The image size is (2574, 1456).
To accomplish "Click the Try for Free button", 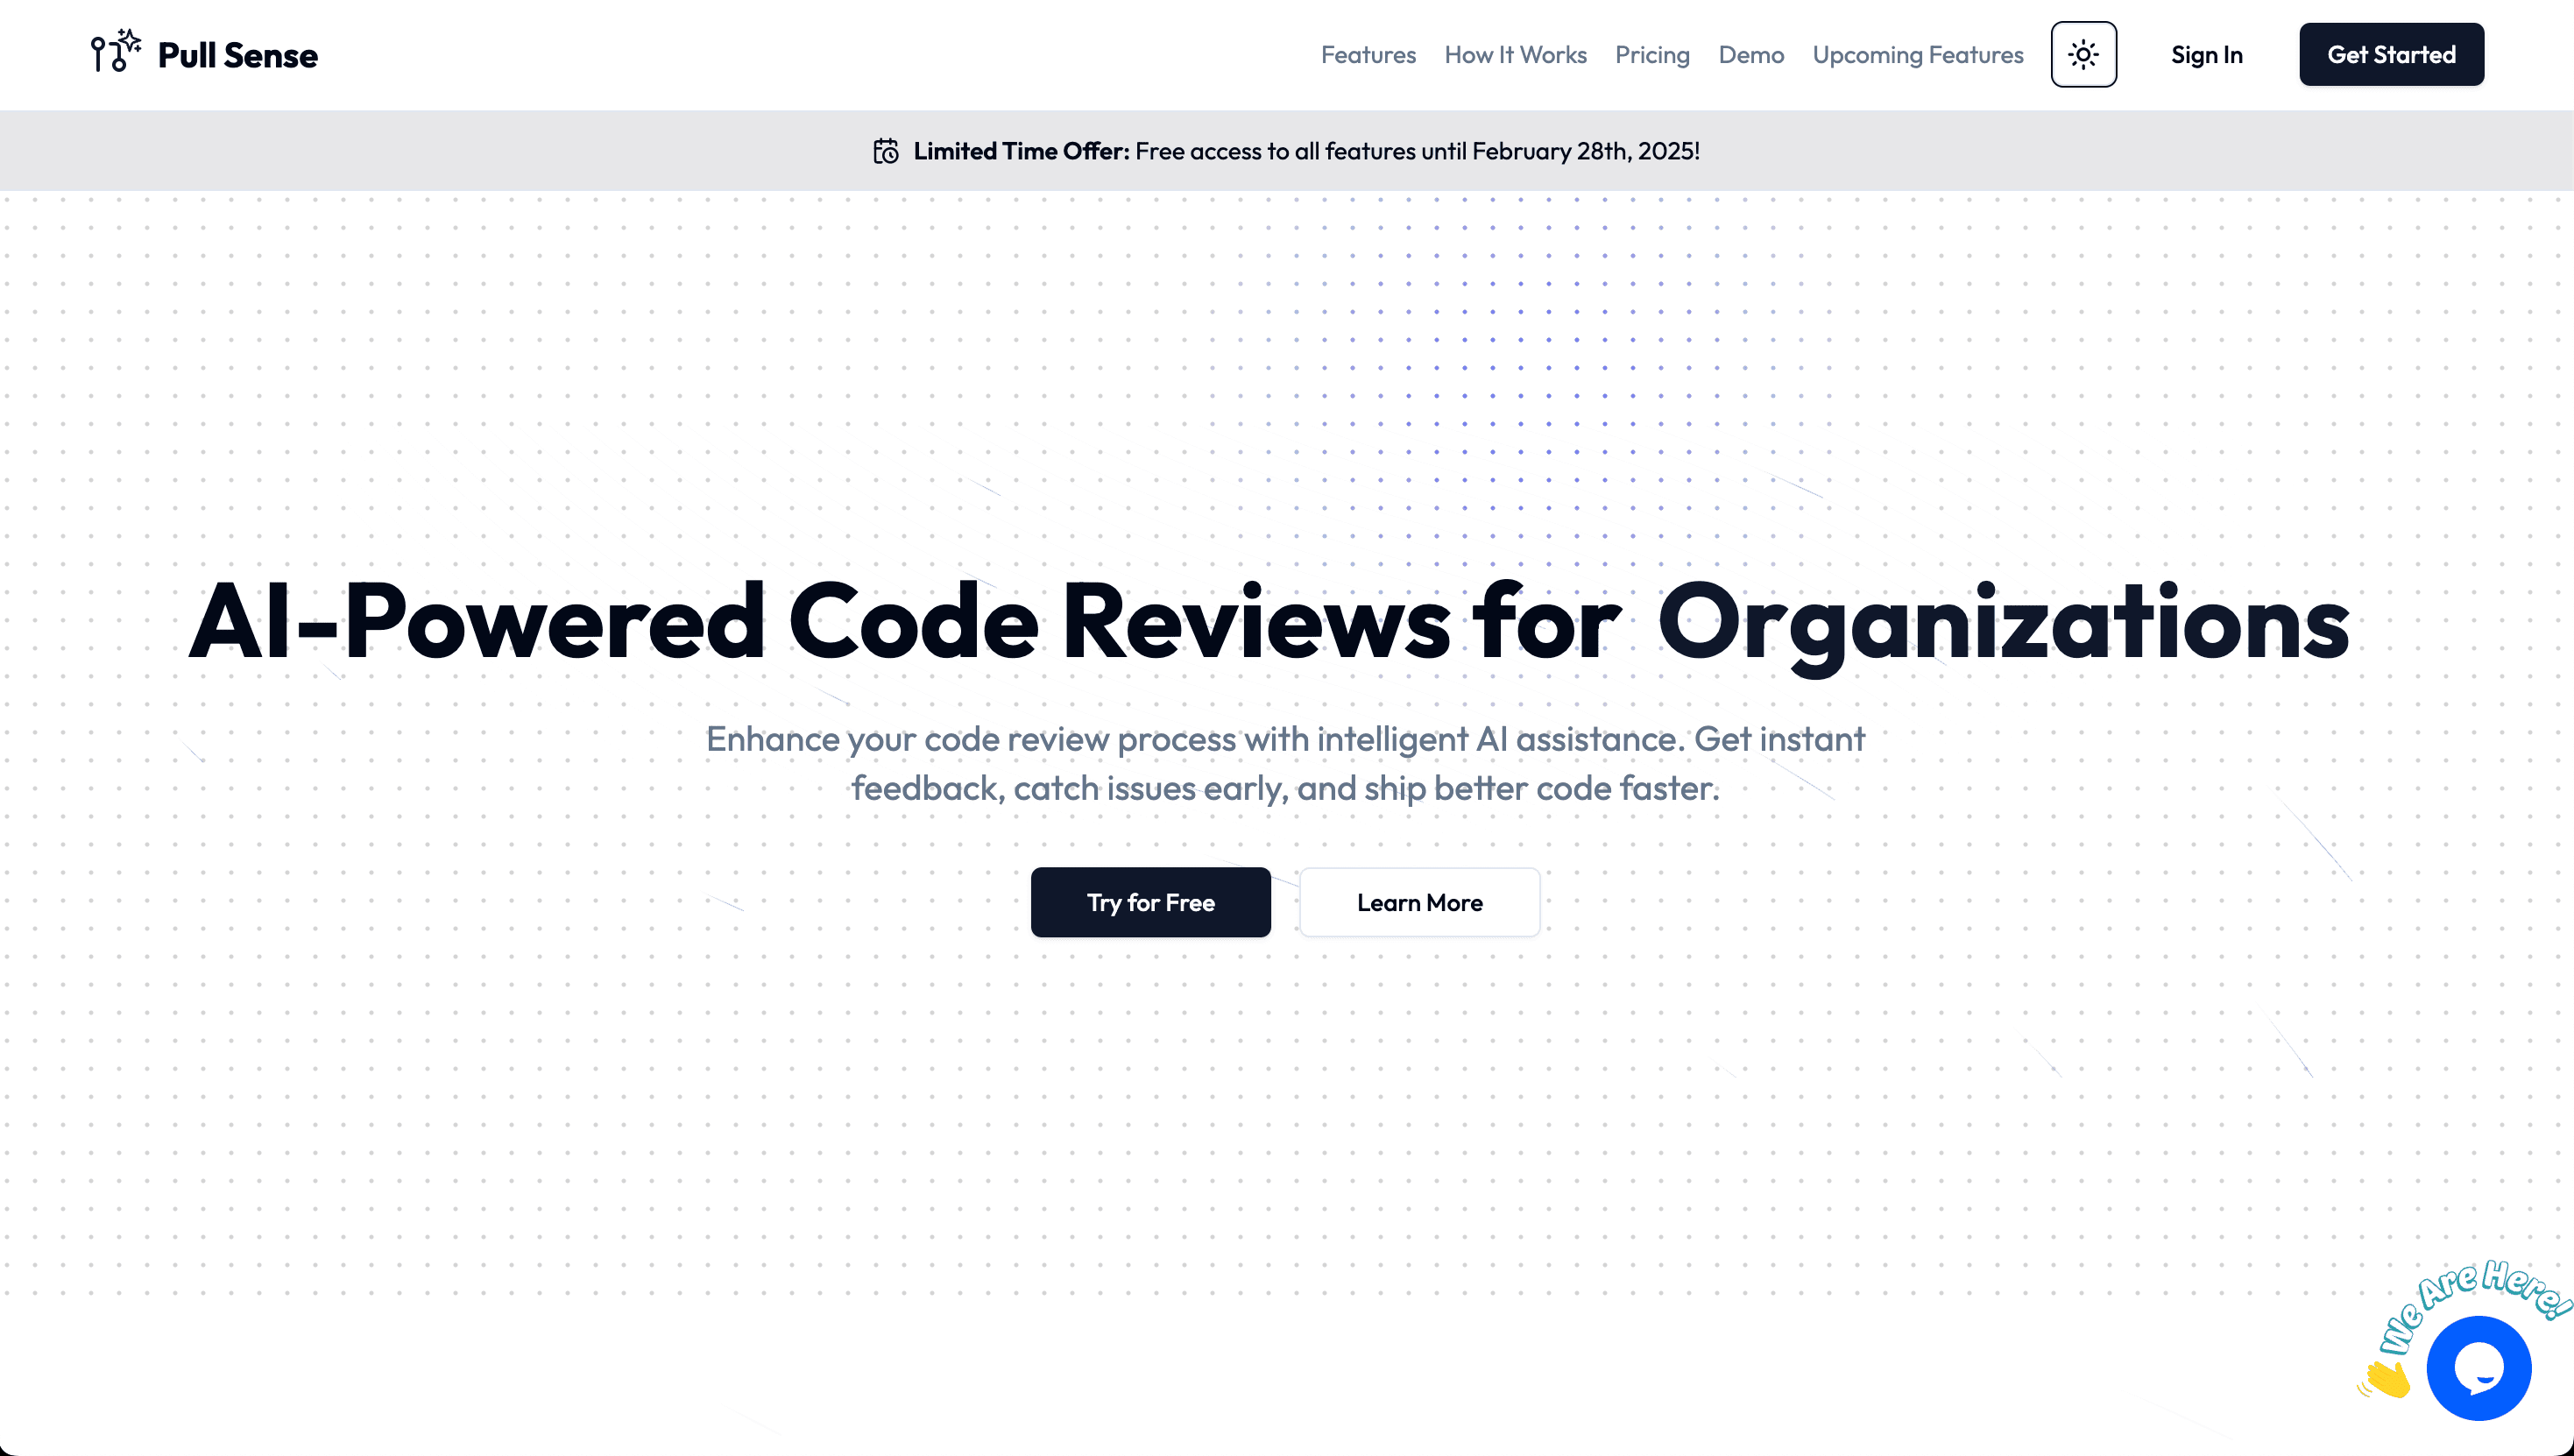I will point(1151,901).
